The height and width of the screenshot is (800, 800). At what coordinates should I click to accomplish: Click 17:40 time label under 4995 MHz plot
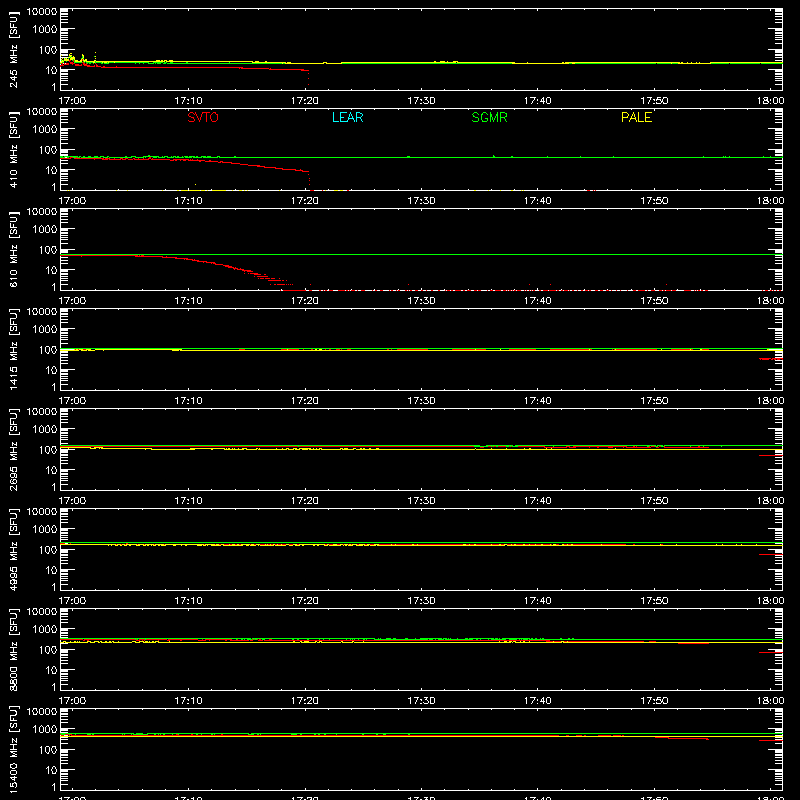537,601
